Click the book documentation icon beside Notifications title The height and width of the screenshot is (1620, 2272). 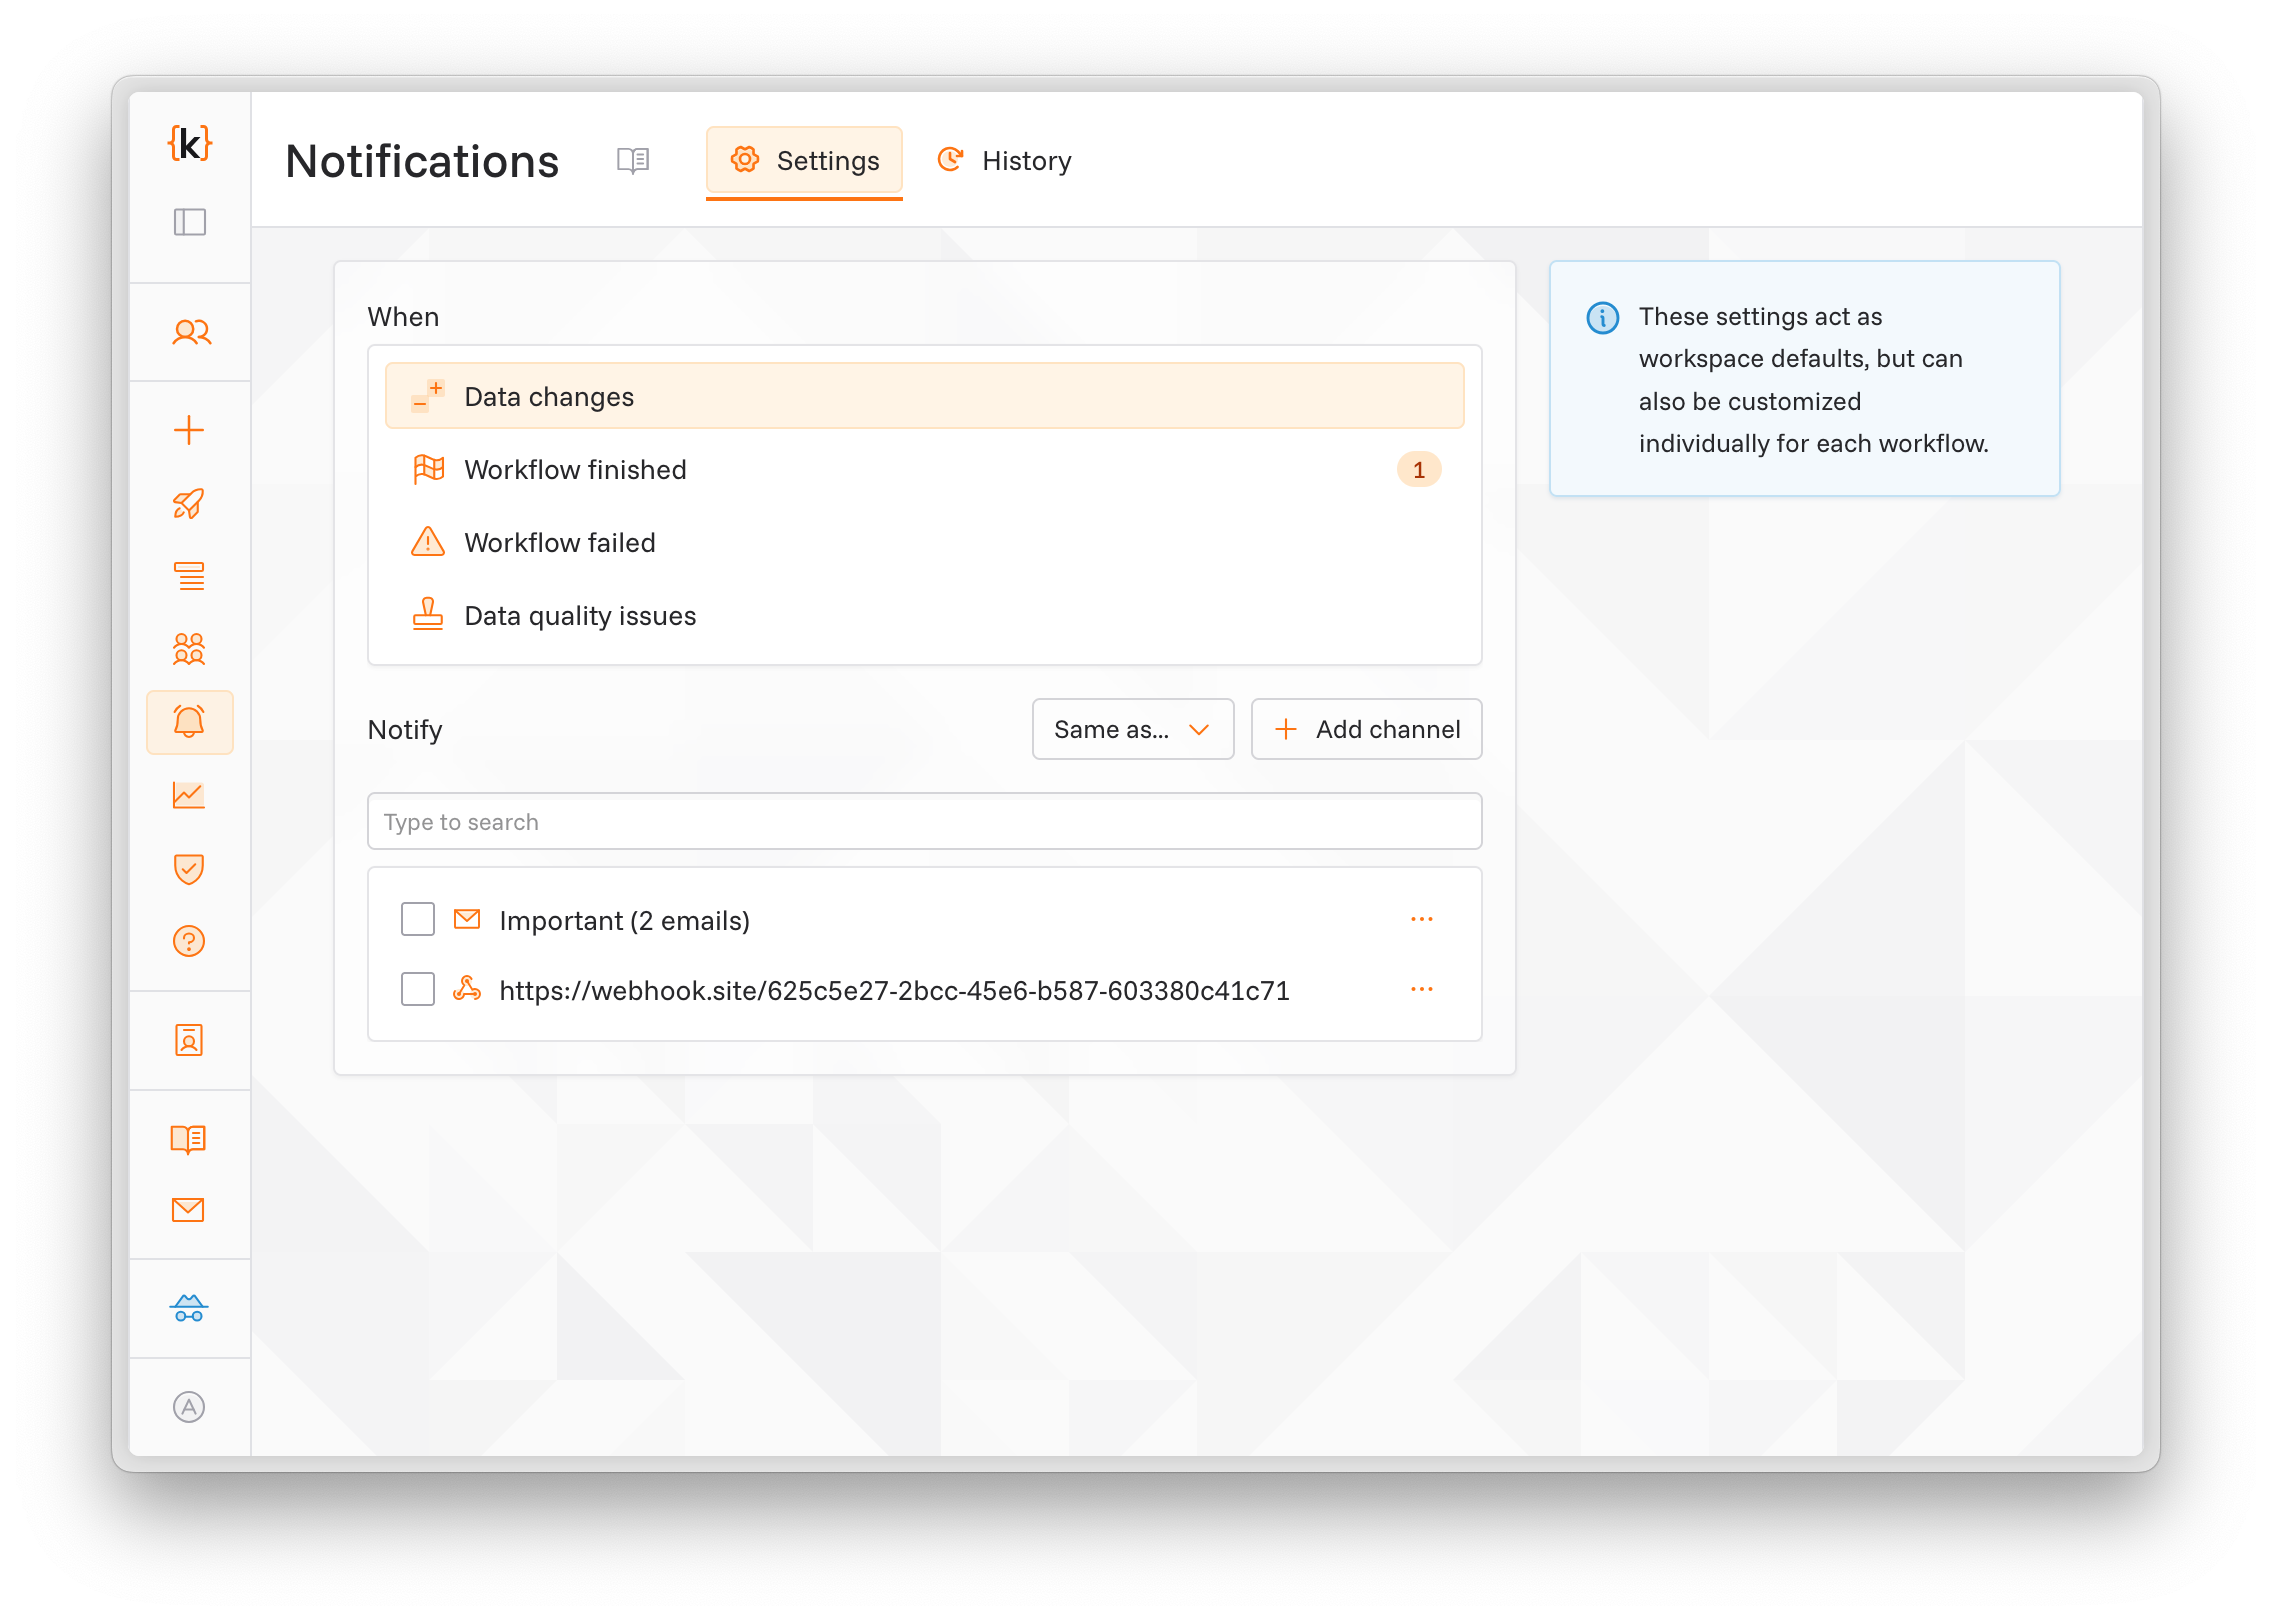633,161
